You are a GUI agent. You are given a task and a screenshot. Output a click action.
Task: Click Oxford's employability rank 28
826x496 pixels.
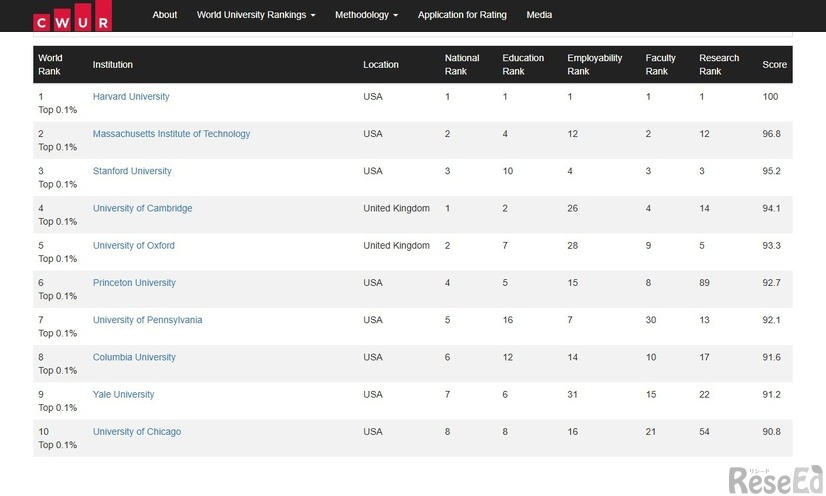573,245
